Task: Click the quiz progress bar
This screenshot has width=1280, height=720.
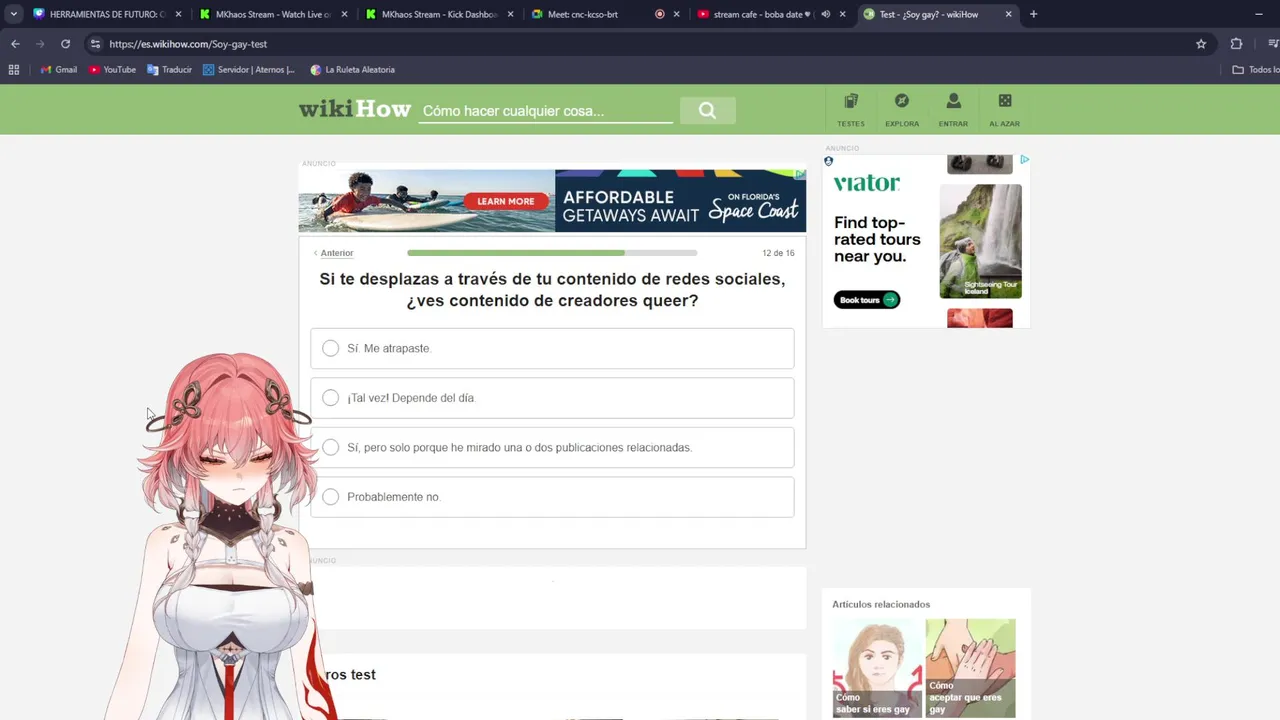Action: (552, 253)
